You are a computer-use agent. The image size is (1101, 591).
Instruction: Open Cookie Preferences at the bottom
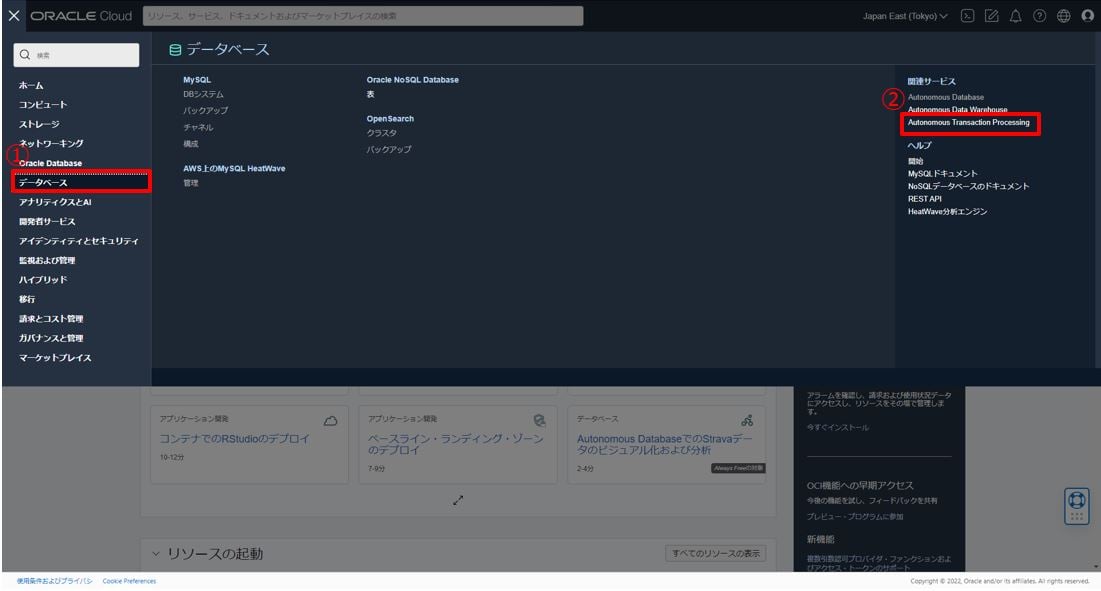point(129,581)
